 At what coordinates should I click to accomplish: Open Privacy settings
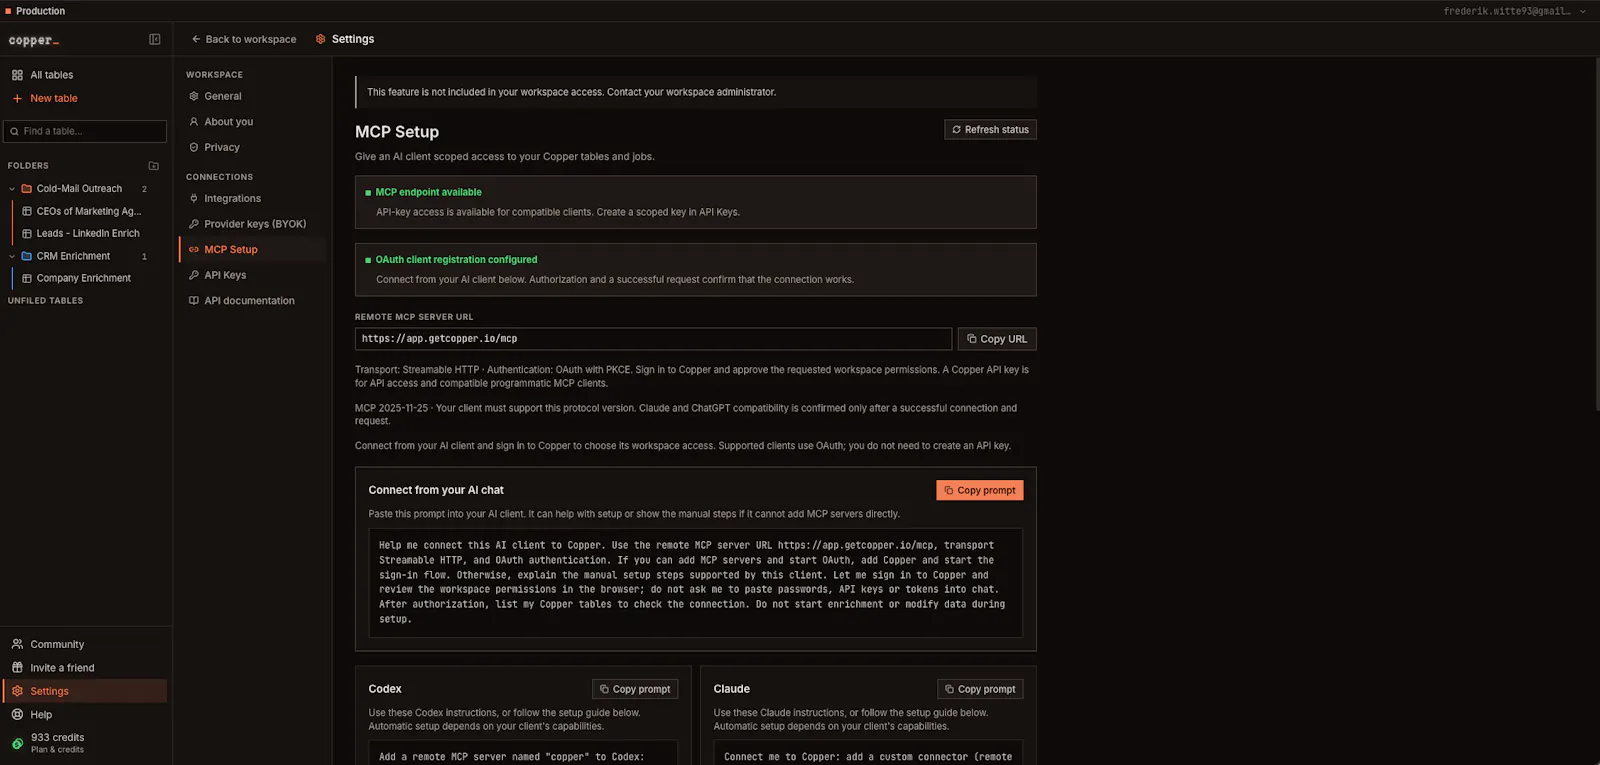coord(254,147)
